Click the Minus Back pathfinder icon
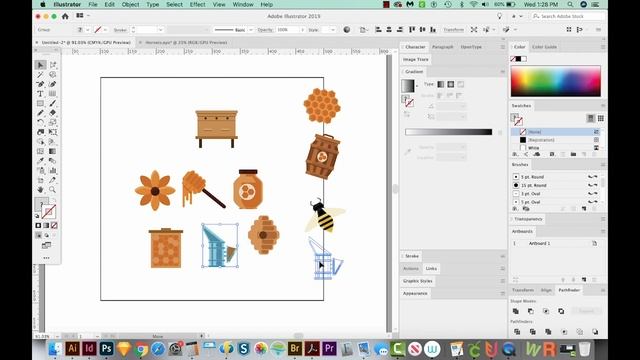The image size is (640, 360). tap(595, 331)
